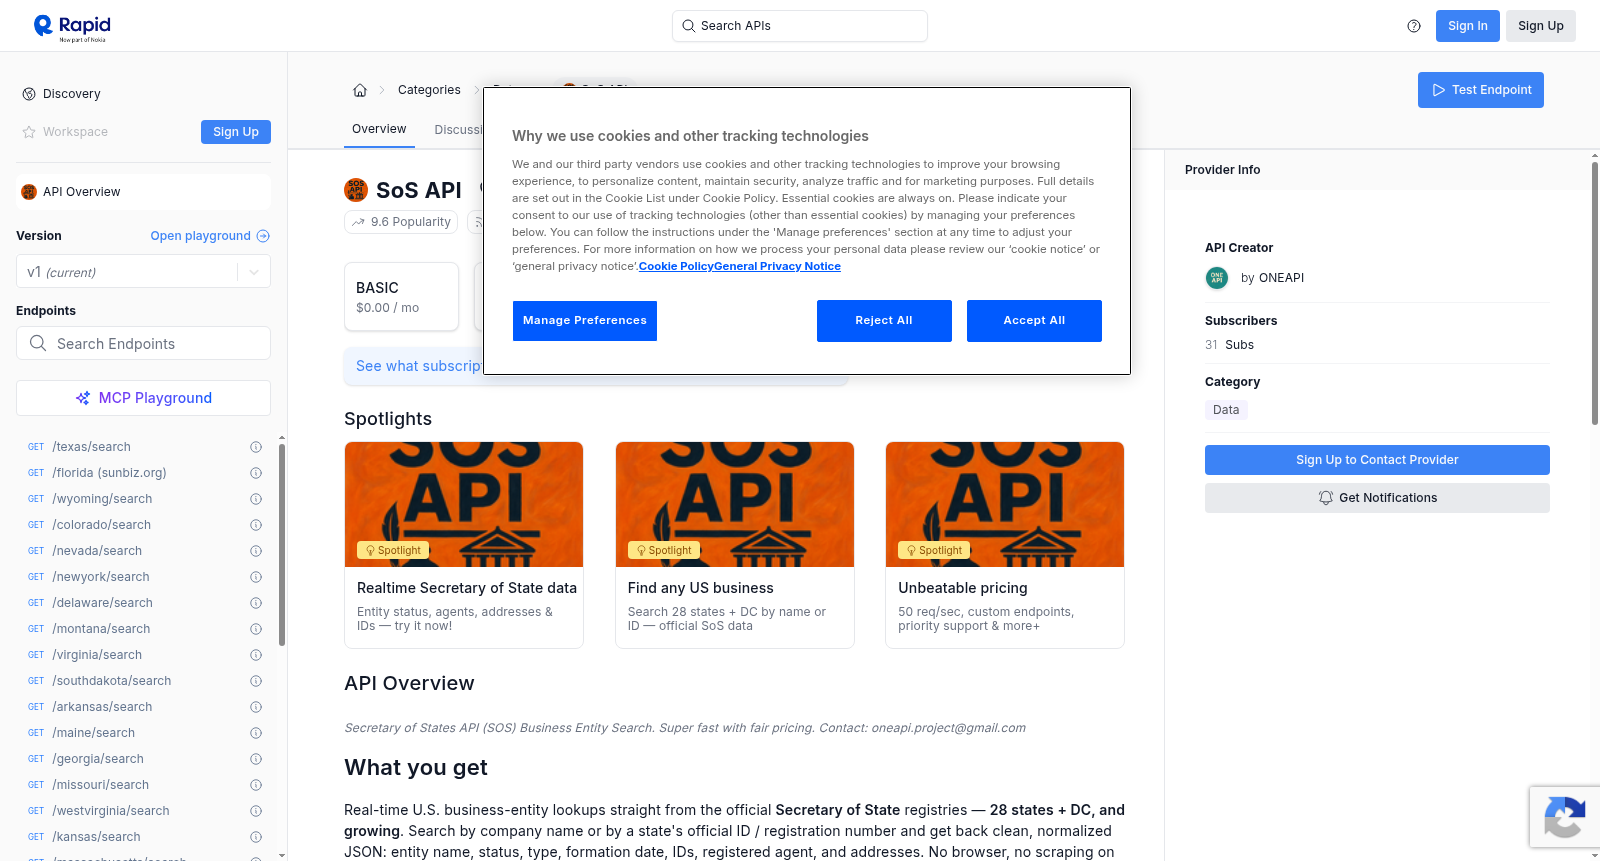Click info icon for /newyork/search endpoint
This screenshot has height=861, width=1600.
coord(256,577)
